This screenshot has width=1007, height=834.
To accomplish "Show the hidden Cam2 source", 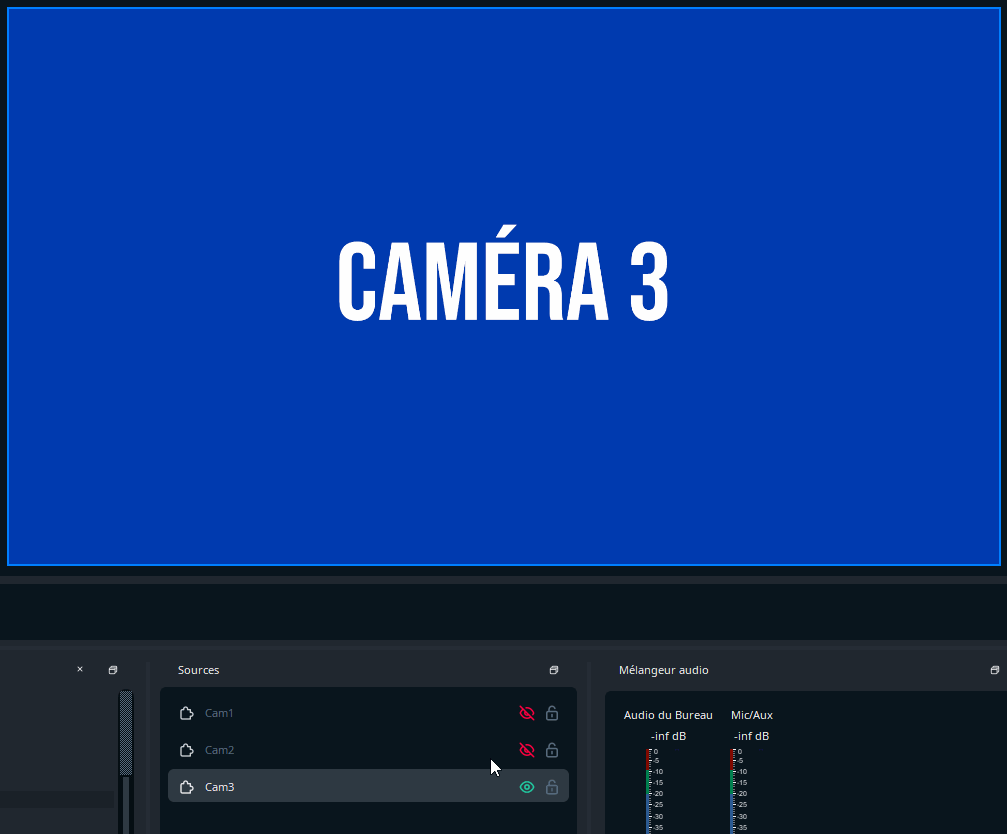I will [526, 750].
